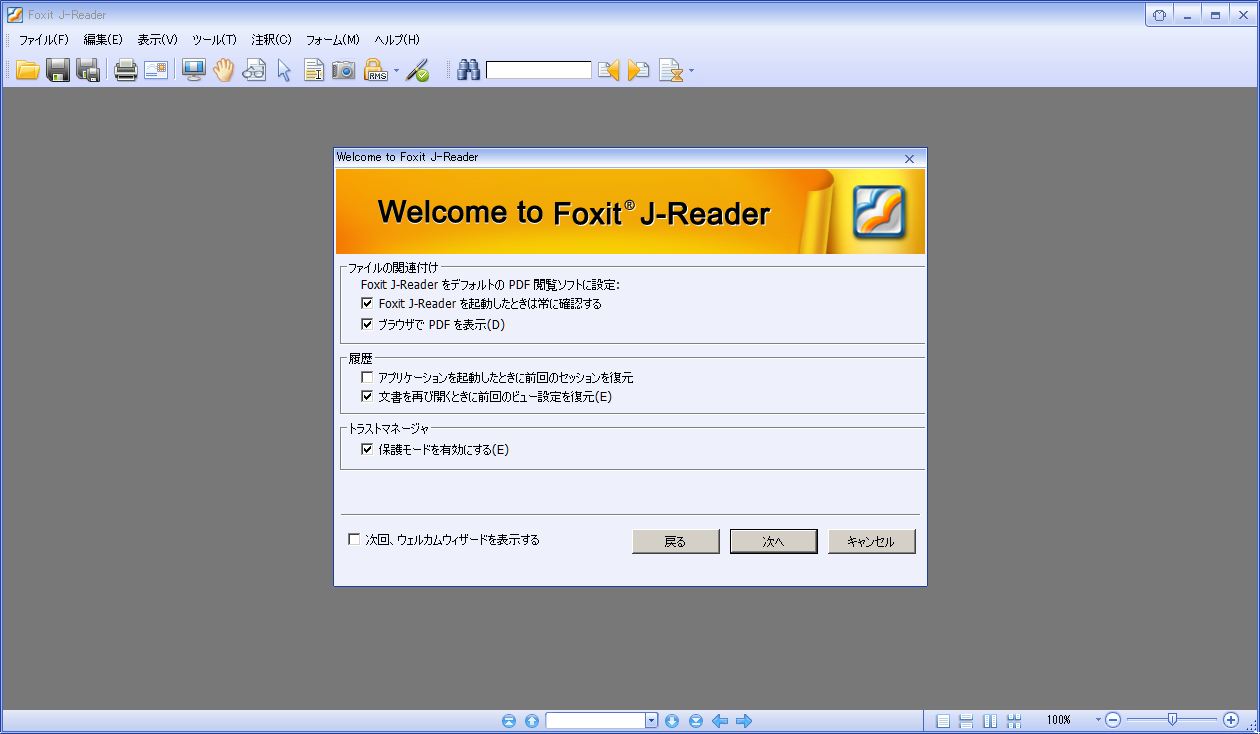Click the find previous arrow icon
The height and width of the screenshot is (734, 1260).
[x=608, y=70]
